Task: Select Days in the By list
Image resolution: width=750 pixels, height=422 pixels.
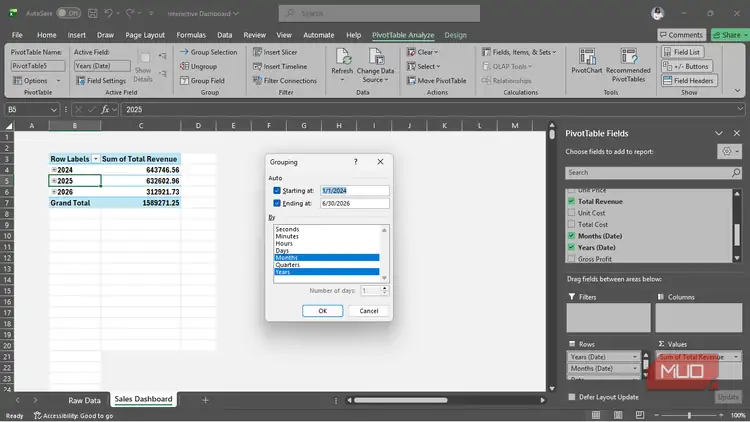Action: pos(327,250)
